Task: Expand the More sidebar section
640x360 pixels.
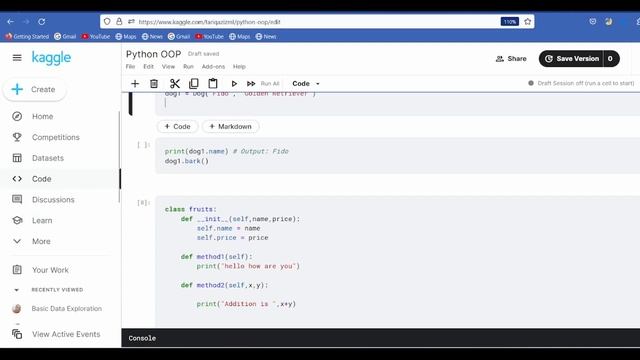Action: tap(41, 241)
